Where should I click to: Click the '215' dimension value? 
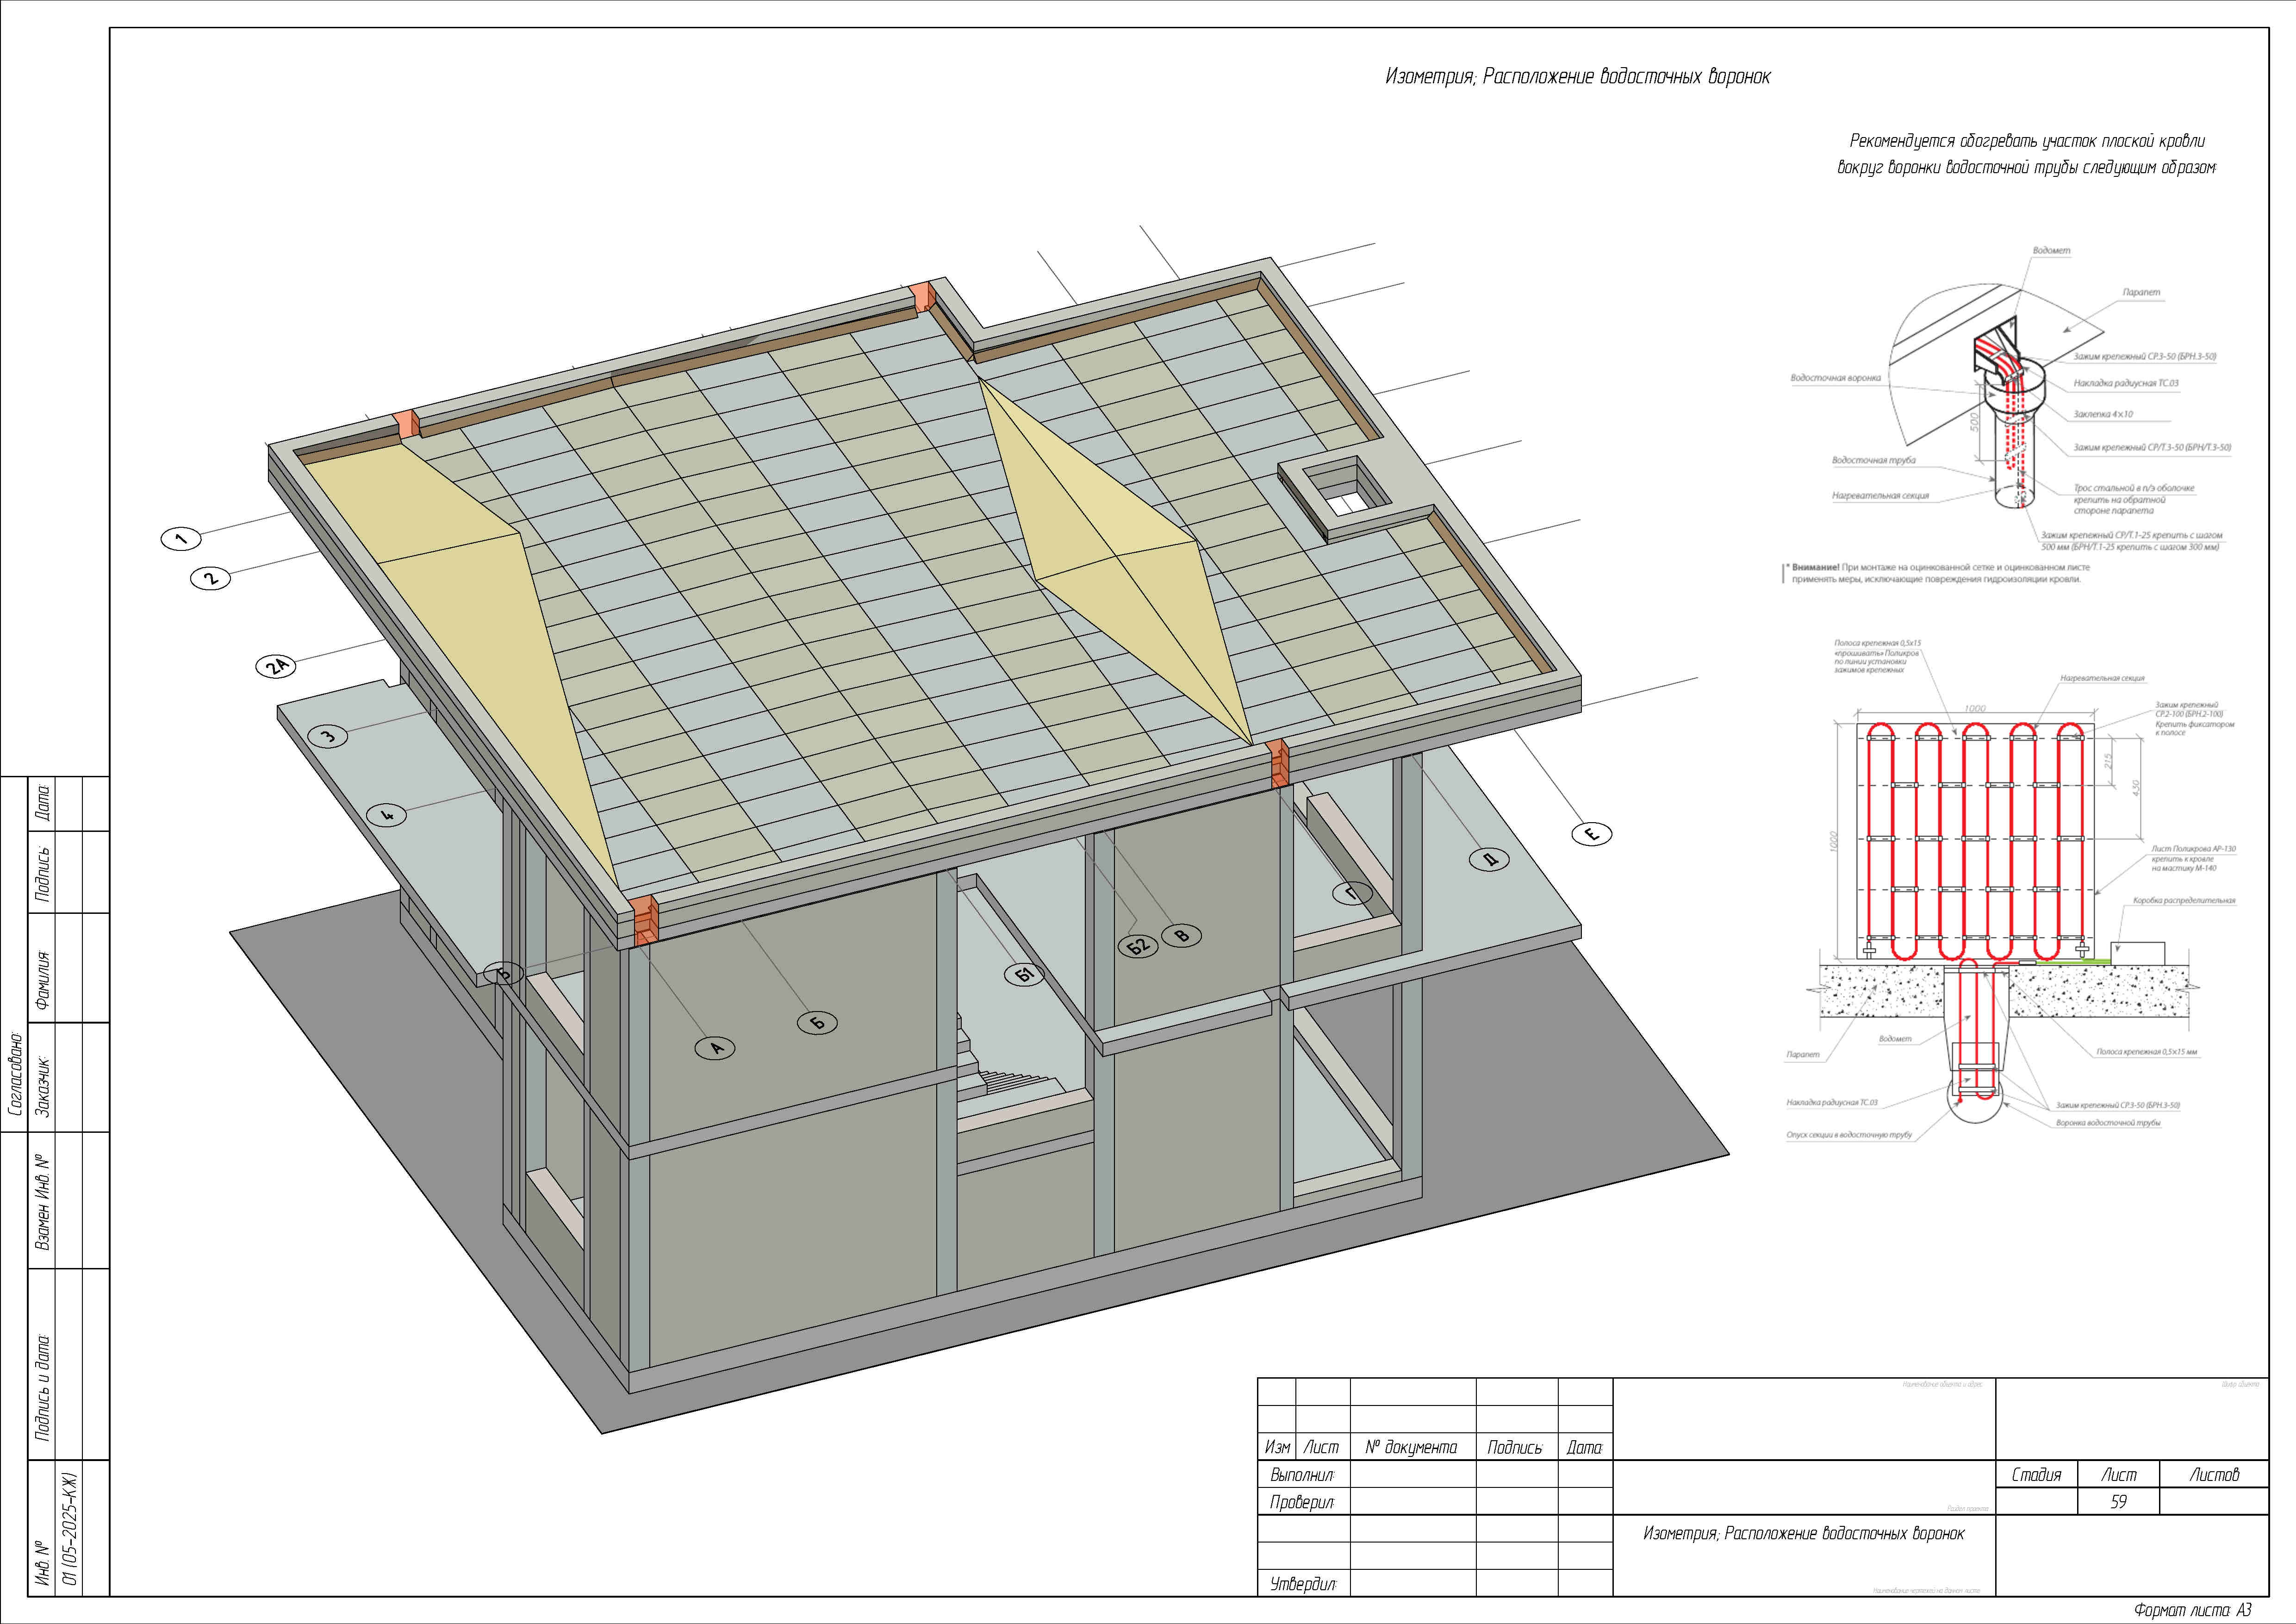[2108, 762]
